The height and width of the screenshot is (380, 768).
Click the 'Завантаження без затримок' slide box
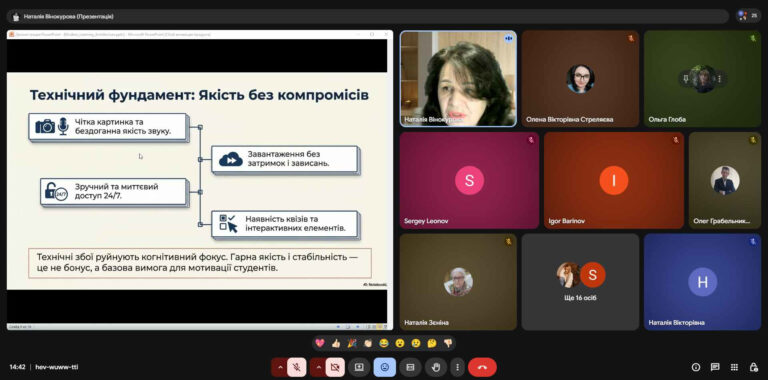tap(285, 159)
